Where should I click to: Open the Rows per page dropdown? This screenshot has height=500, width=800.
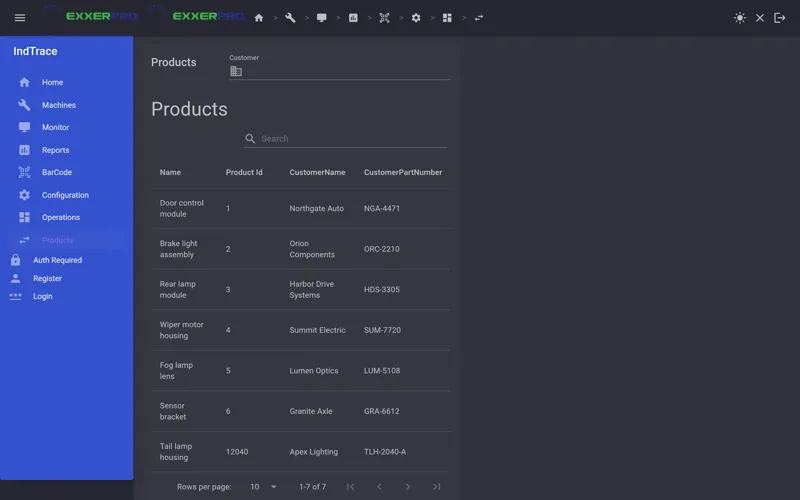[x=263, y=487]
